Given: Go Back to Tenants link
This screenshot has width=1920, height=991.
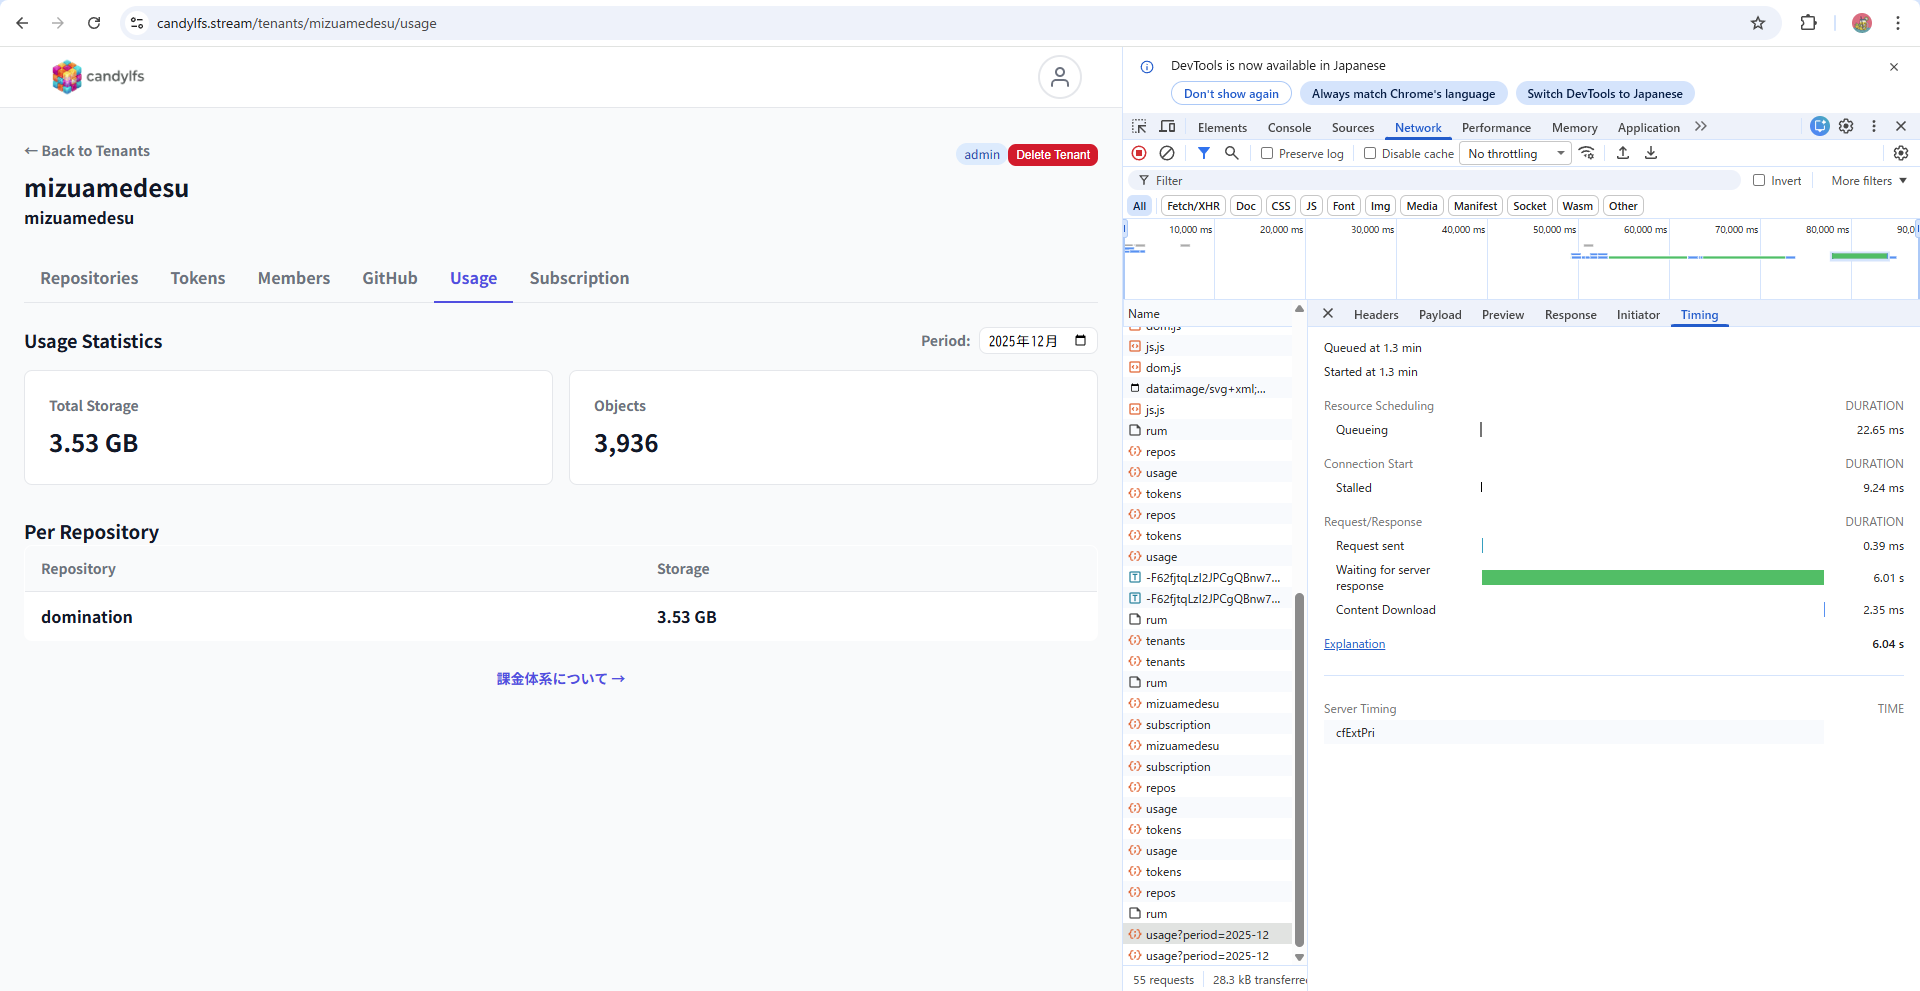Looking at the screenshot, I should 87,151.
